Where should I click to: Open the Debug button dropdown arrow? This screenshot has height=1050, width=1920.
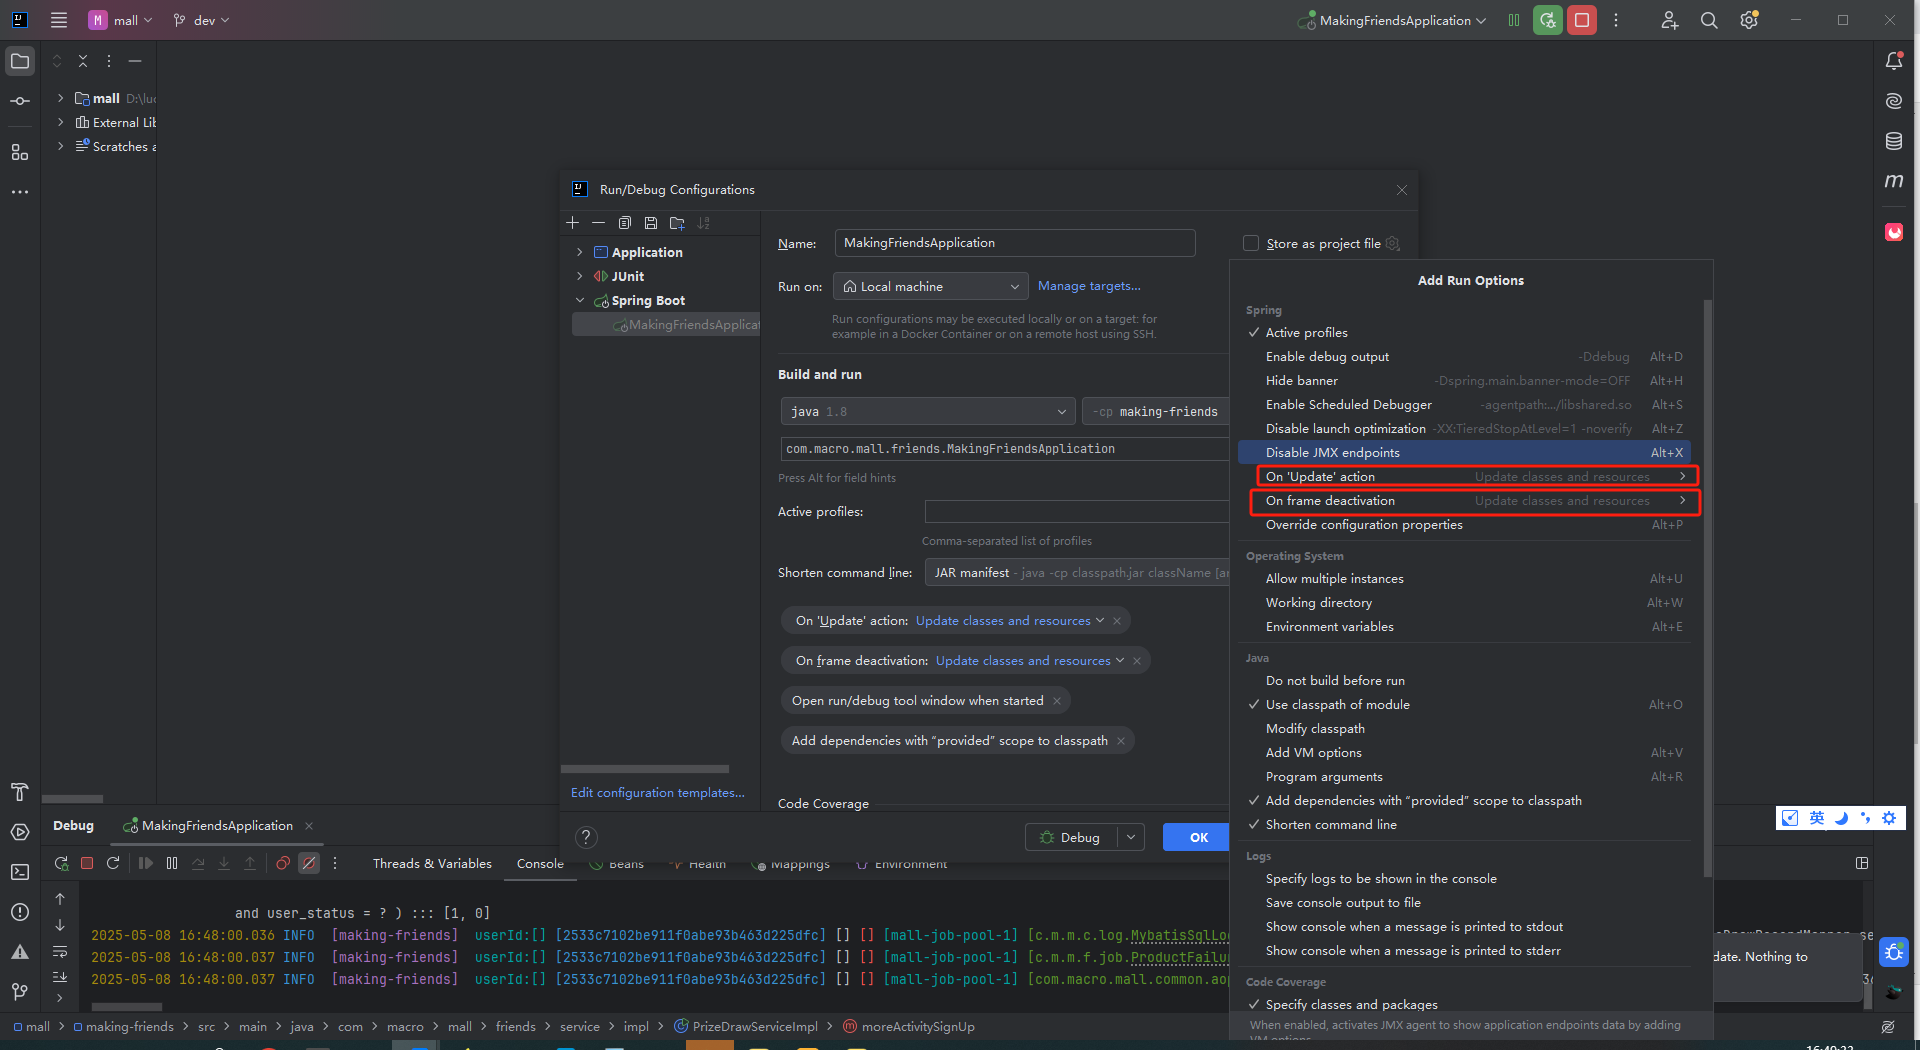[1131, 837]
